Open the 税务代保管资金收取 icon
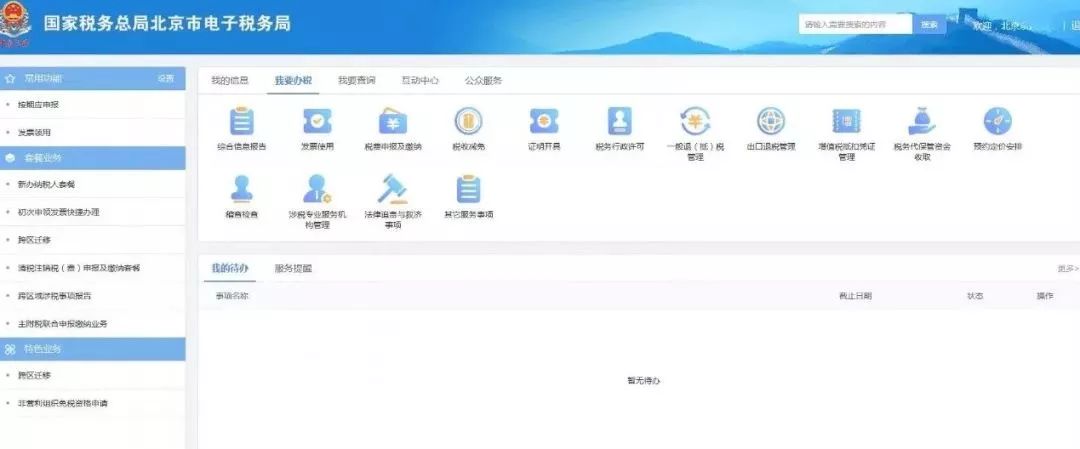 (x=922, y=121)
